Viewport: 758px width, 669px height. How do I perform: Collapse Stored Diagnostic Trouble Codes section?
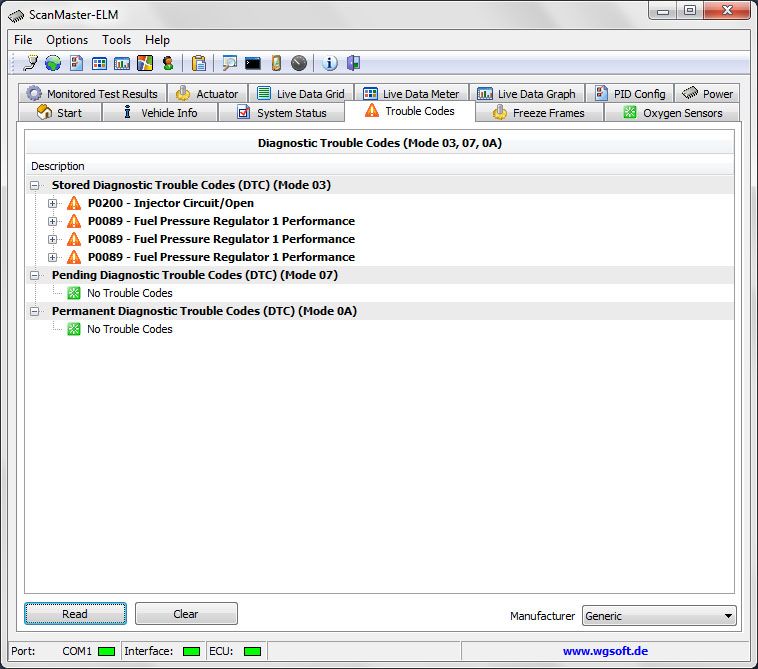click(x=34, y=185)
